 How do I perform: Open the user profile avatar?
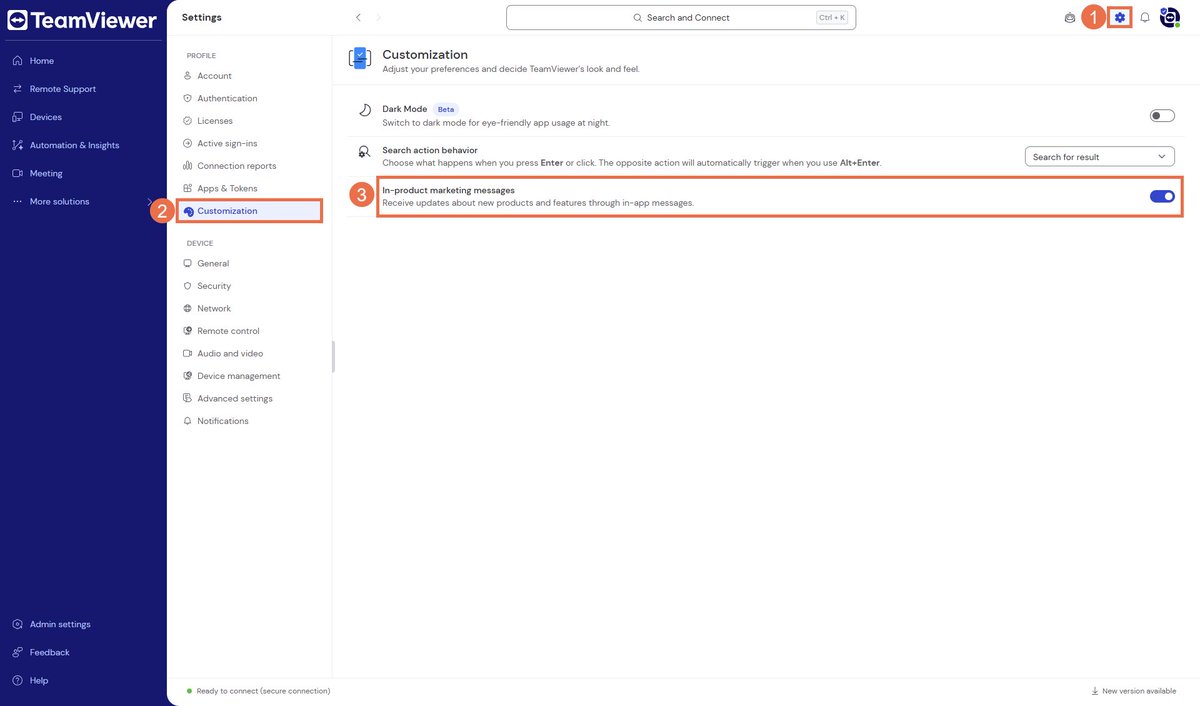point(1170,17)
